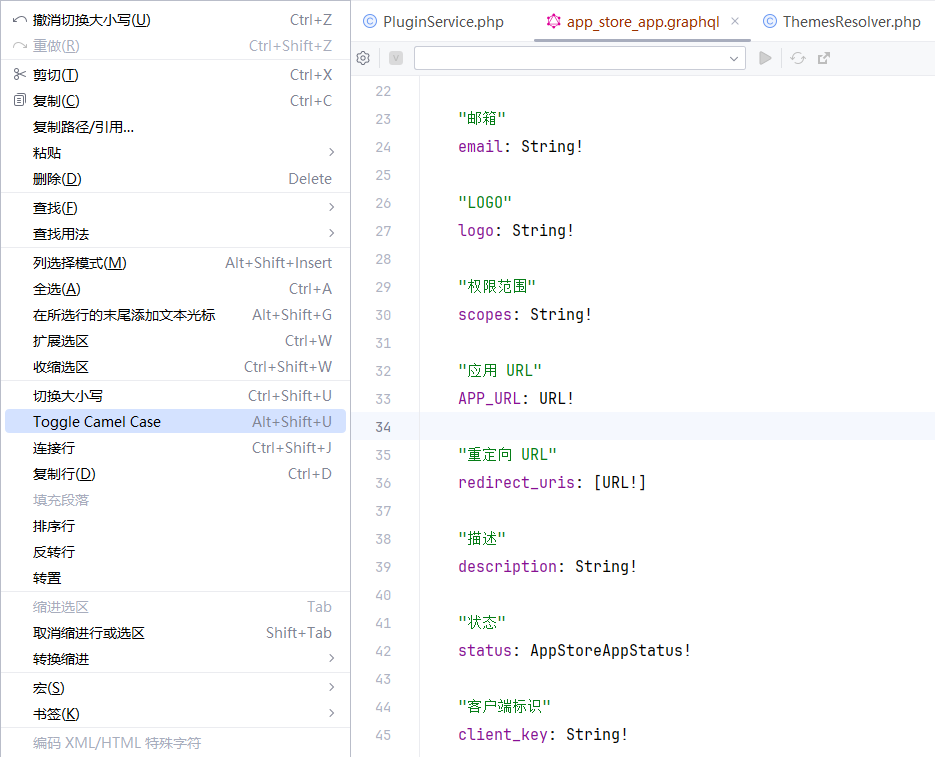Expand the 查找 submenu

click(x=331, y=207)
